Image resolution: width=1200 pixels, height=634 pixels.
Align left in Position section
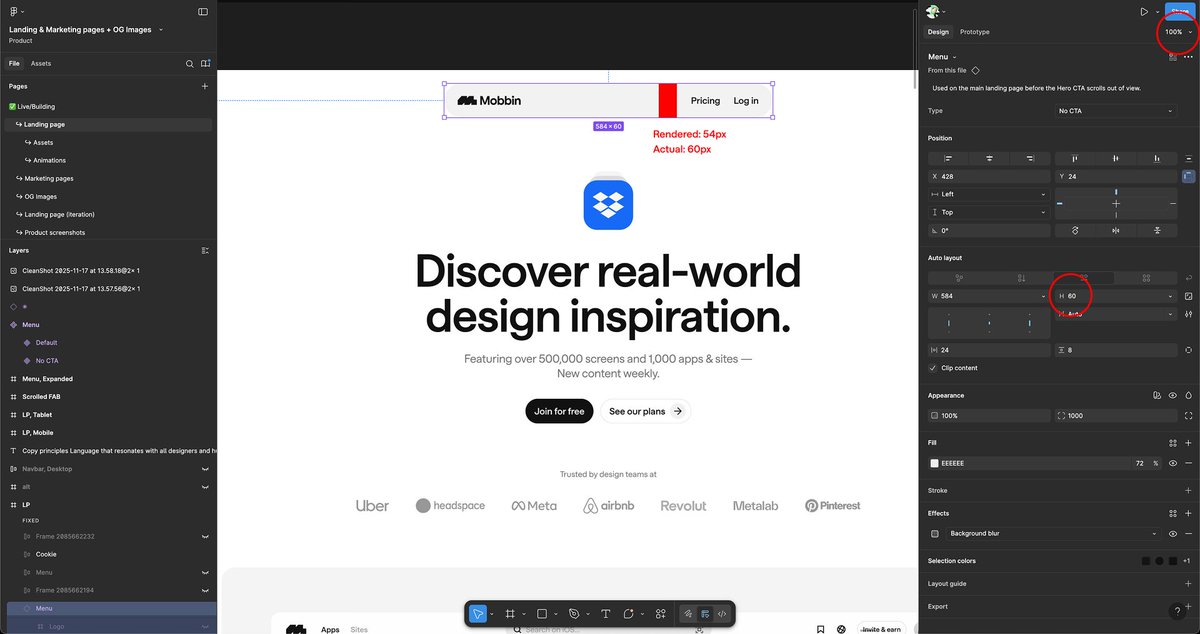[948, 159]
